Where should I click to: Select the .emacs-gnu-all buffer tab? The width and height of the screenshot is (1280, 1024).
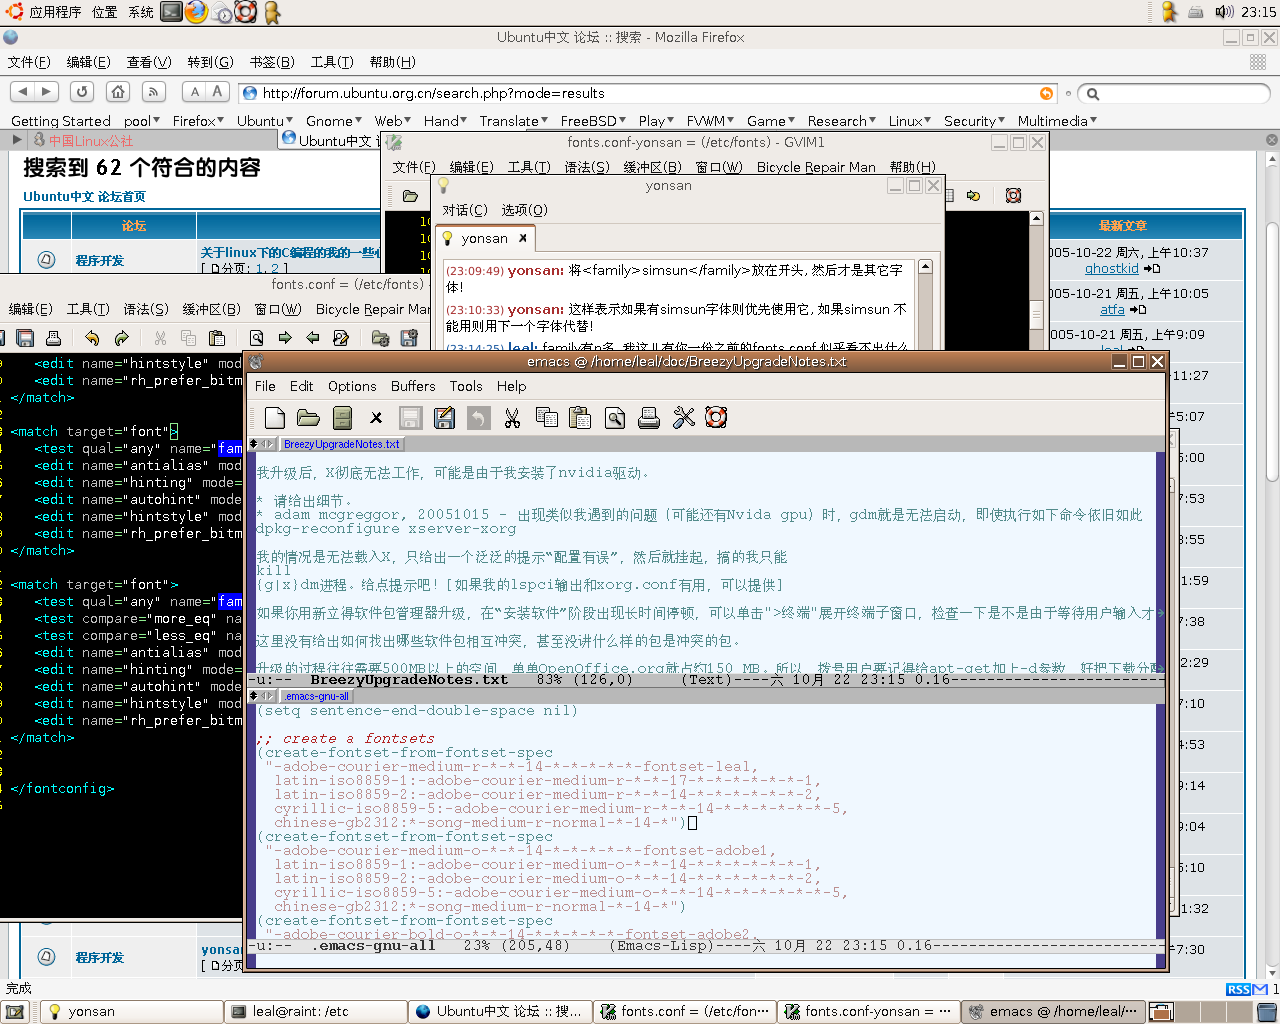[x=316, y=696]
